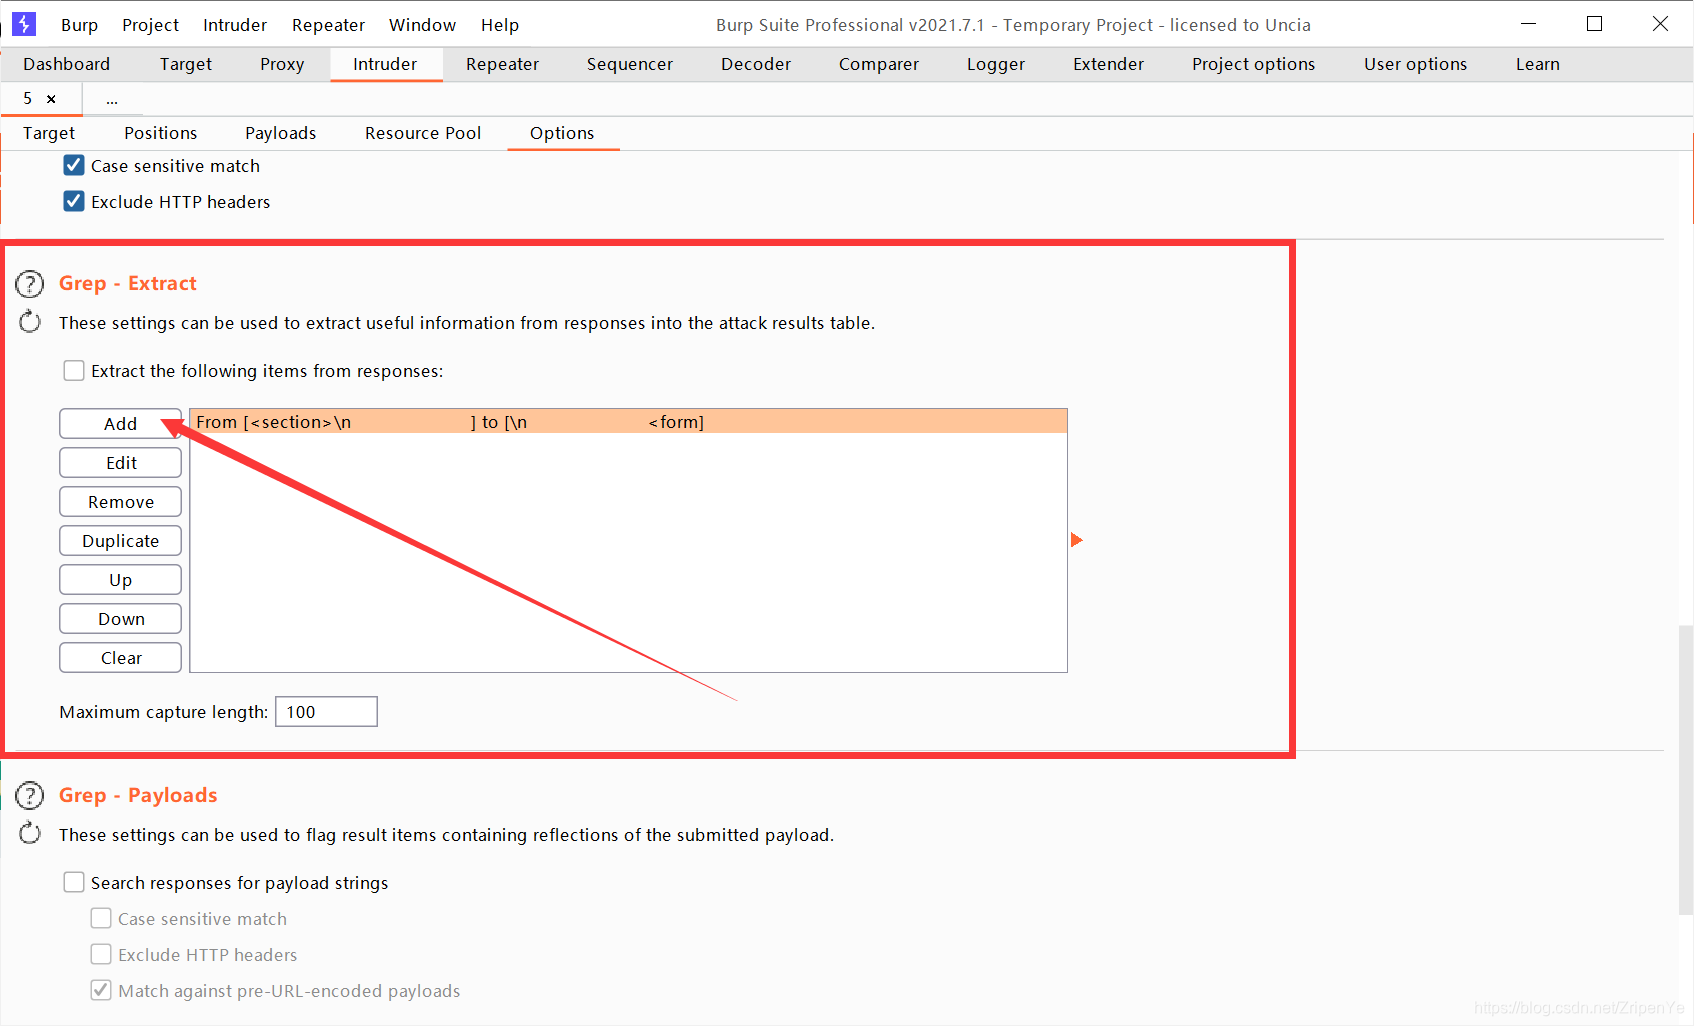The height and width of the screenshot is (1026, 1694).
Task: Switch to the main Target tab
Action: click(x=186, y=64)
